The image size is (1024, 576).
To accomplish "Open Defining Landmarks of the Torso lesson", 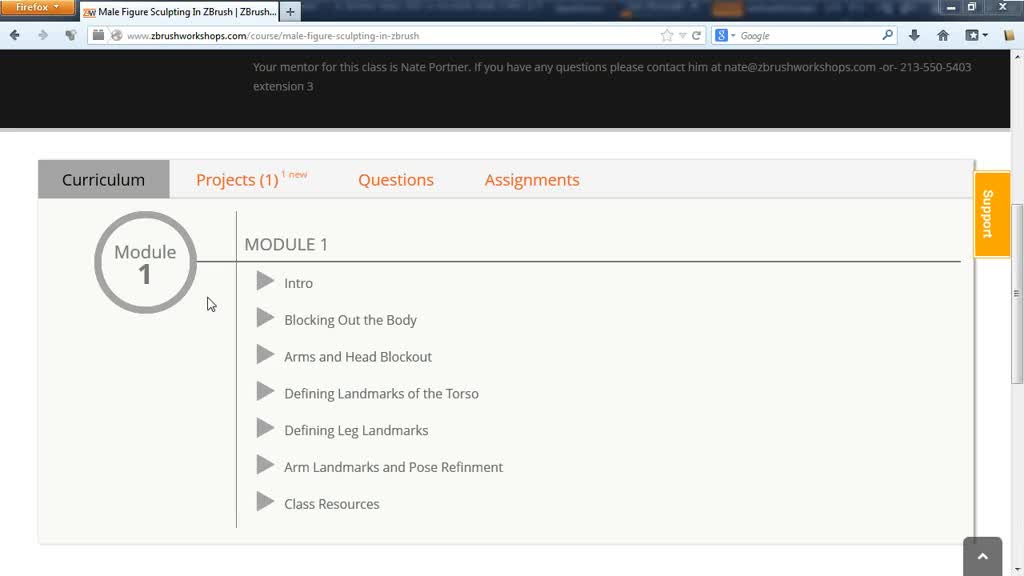I will (381, 393).
